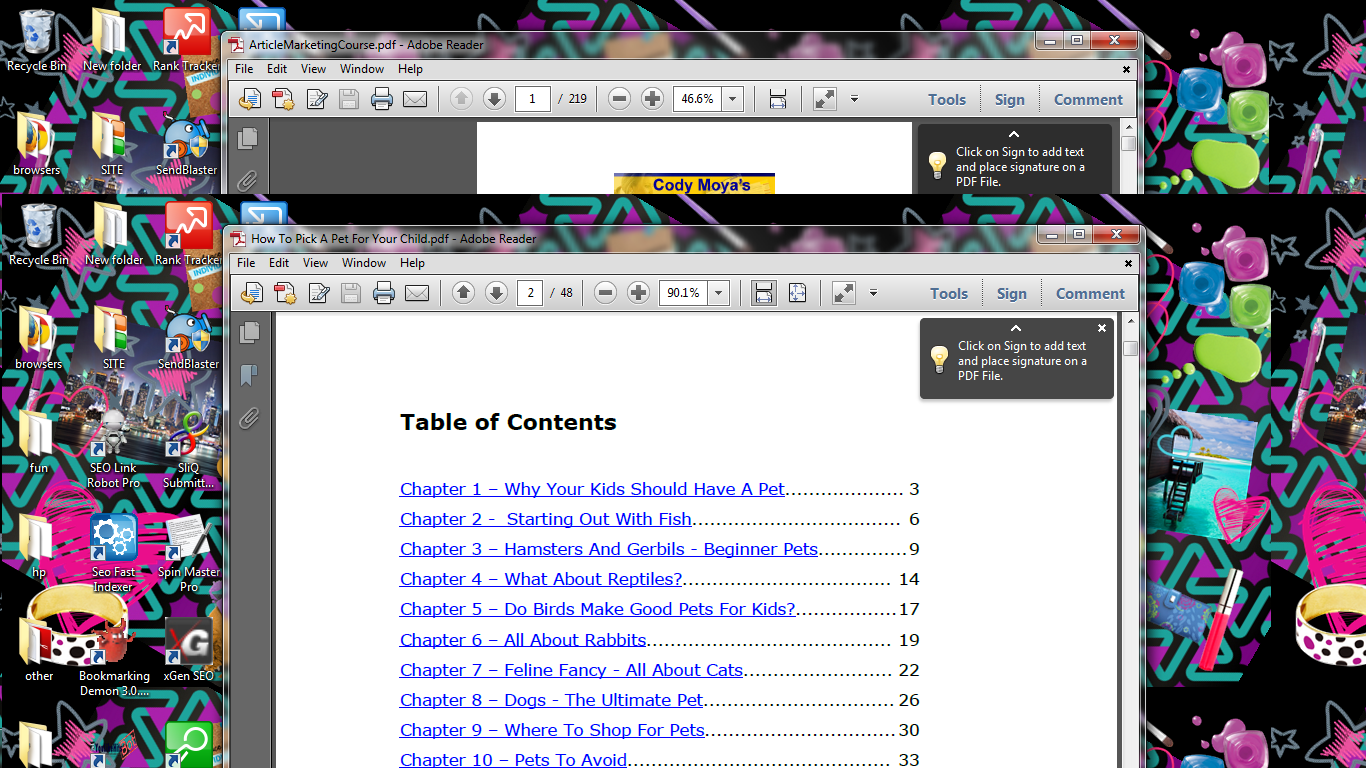Collapse the Sign tip popup over Table of Contents
The width and height of the screenshot is (1366, 768).
click(x=1015, y=328)
